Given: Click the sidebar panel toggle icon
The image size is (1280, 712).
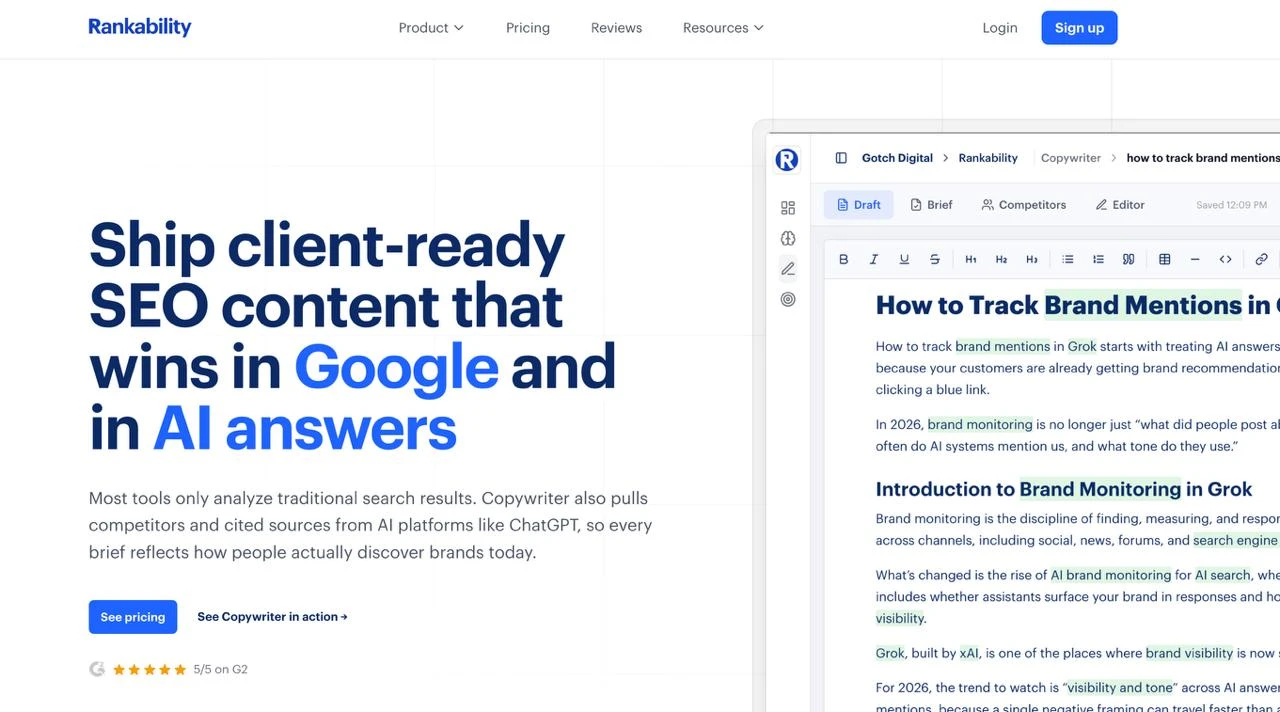Looking at the screenshot, I should (x=841, y=158).
